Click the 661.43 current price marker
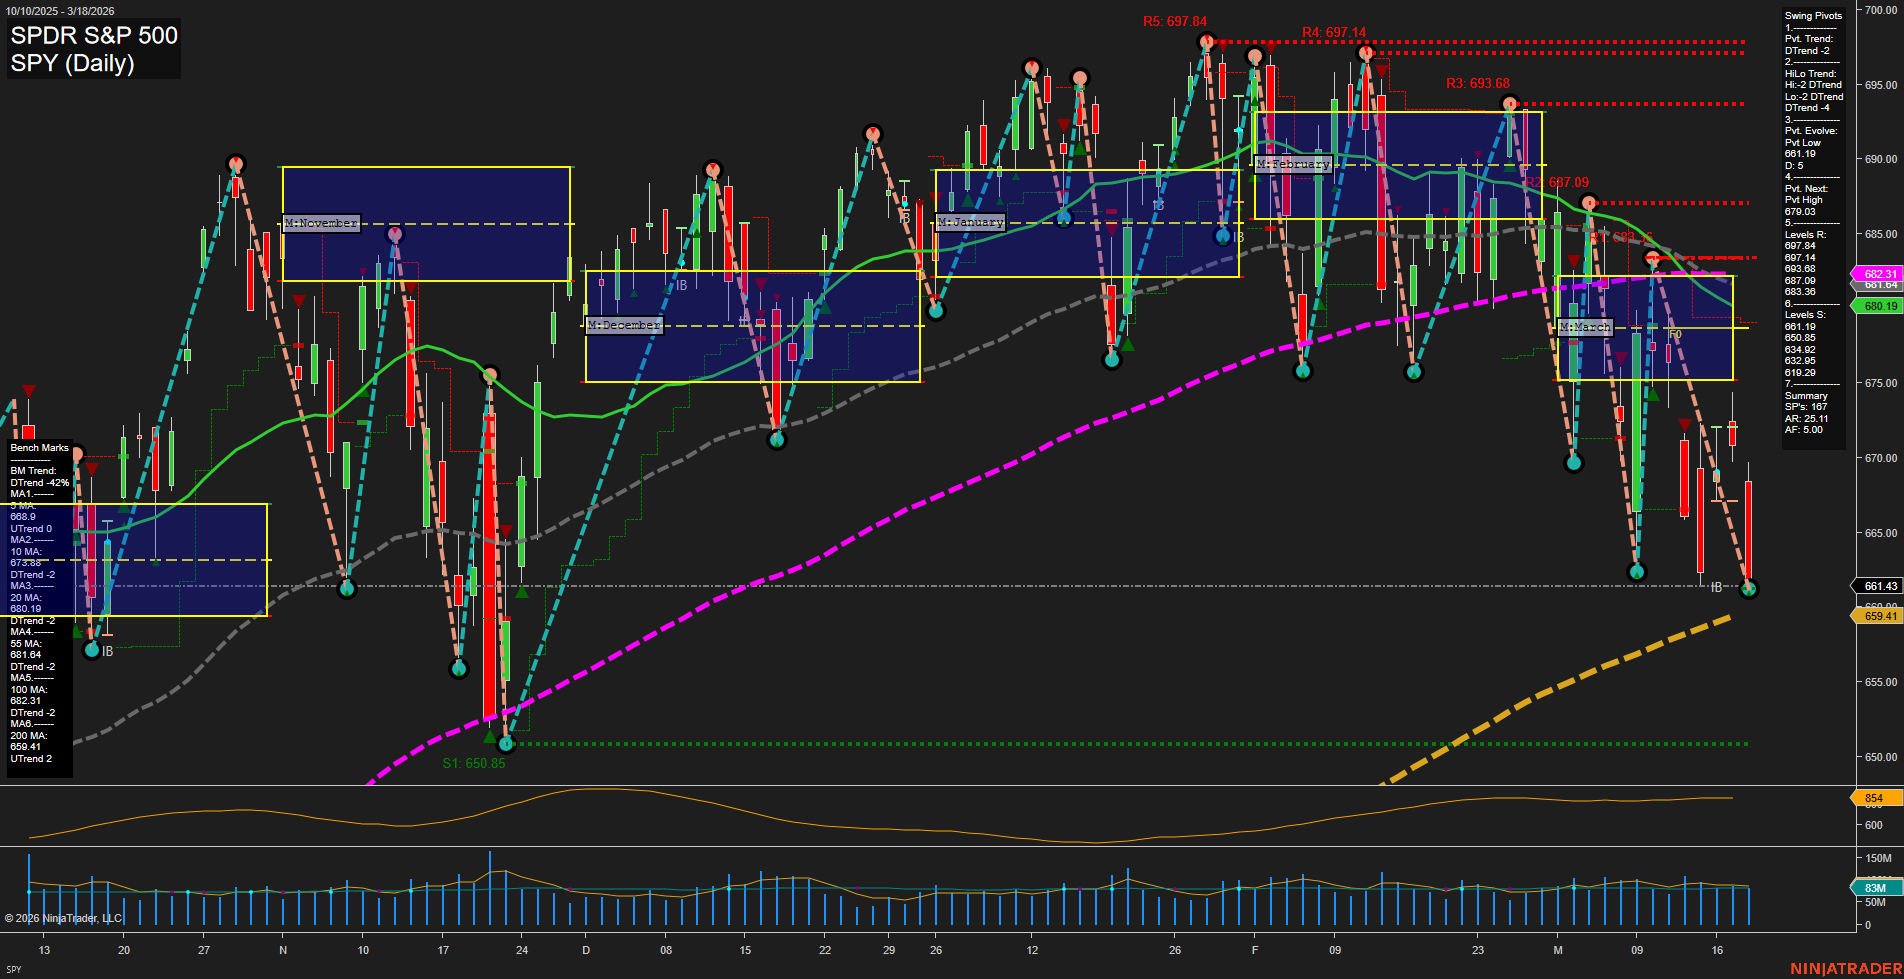The width and height of the screenshot is (1904, 979). click(x=1879, y=586)
